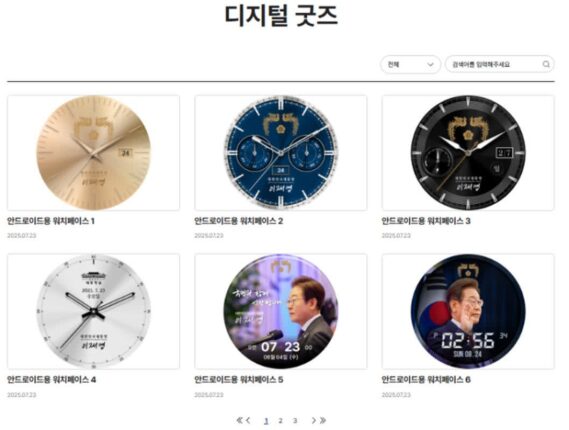
Task: Open the 안드로이드용 워치페이스 5 title link
Action: click(238, 380)
